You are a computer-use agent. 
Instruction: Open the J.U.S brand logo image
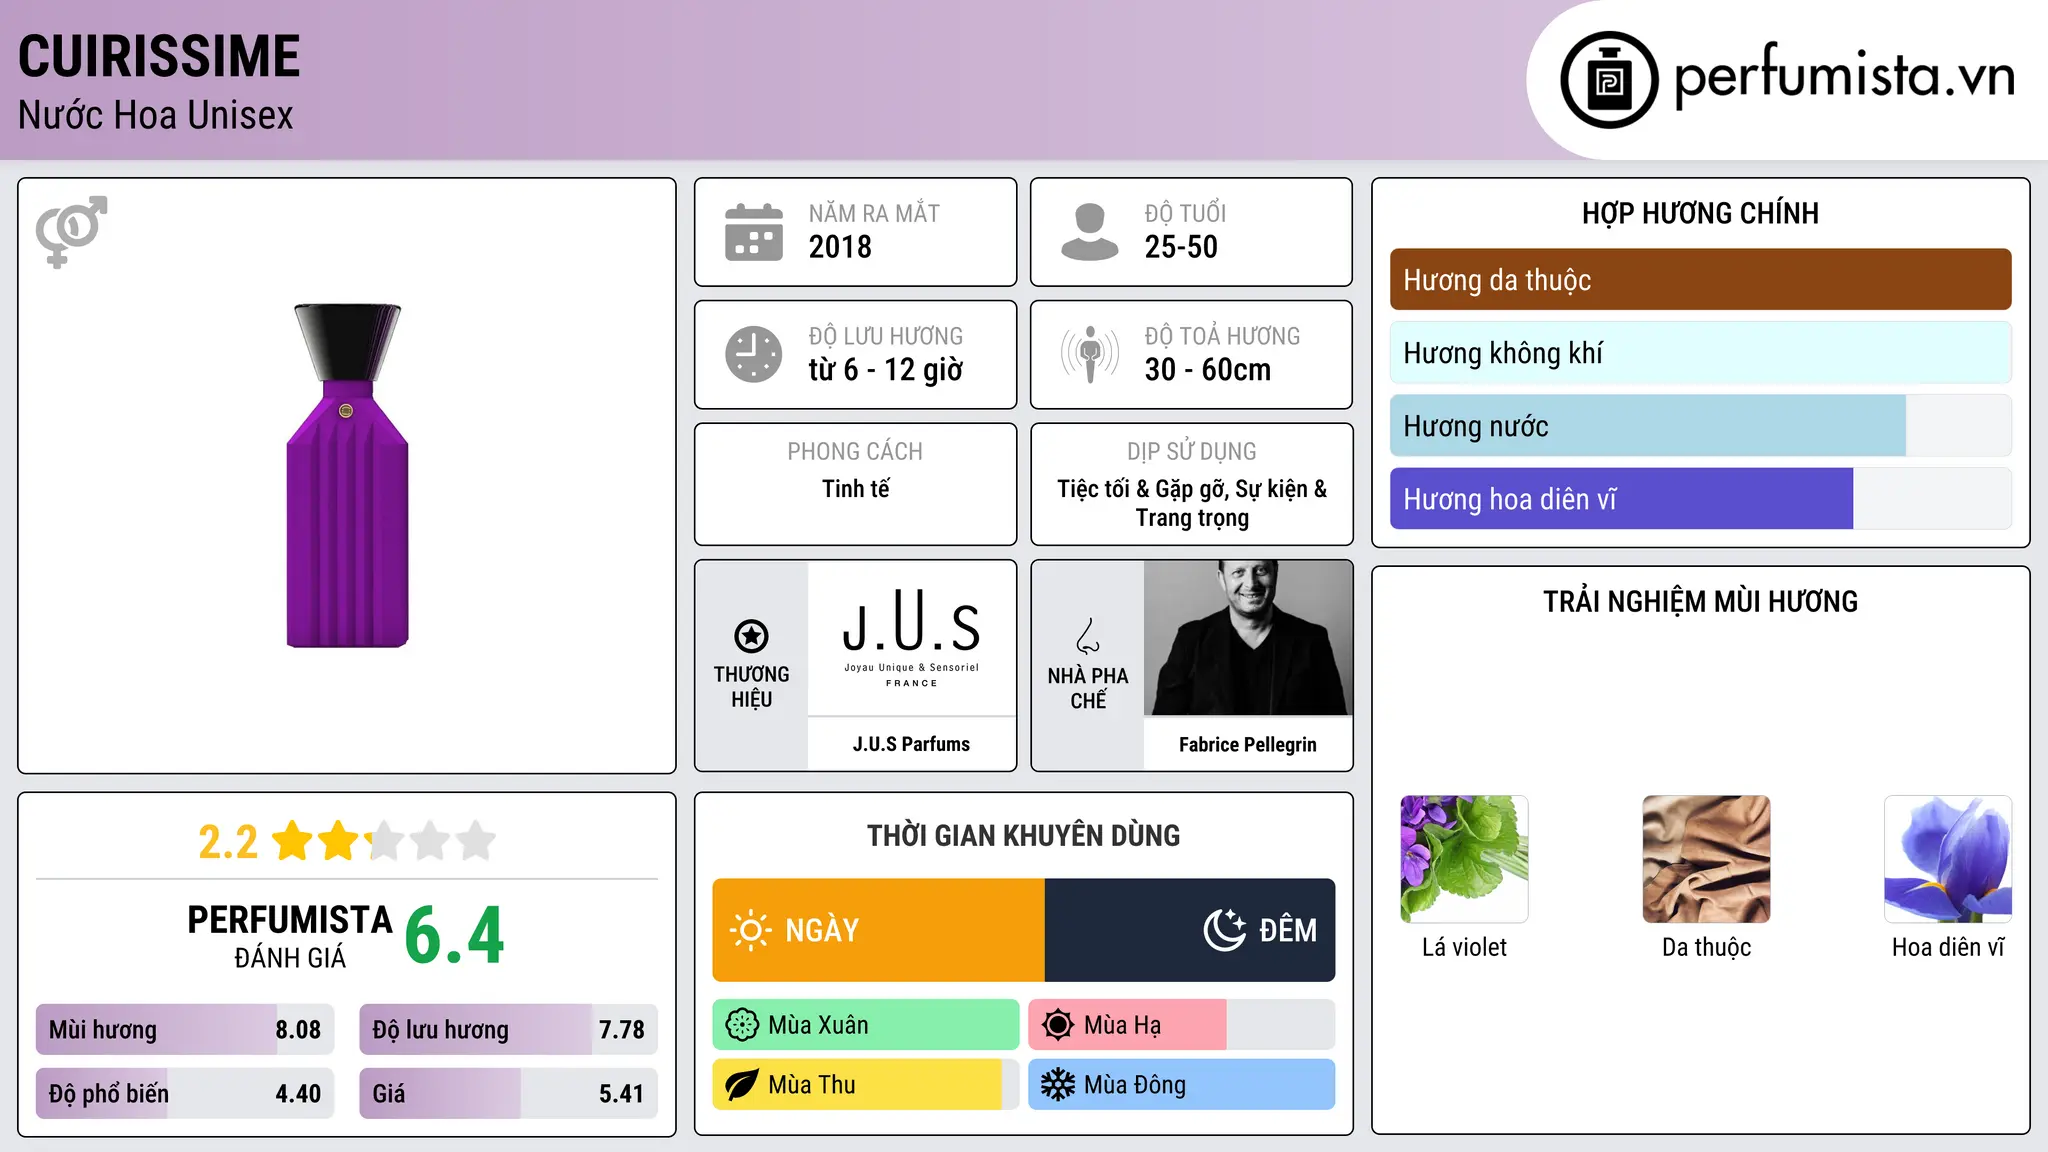point(912,638)
